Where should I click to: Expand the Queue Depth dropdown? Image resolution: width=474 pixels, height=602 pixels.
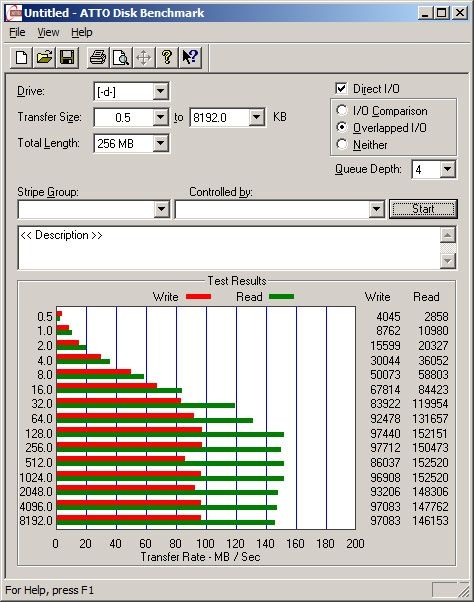point(448,169)
